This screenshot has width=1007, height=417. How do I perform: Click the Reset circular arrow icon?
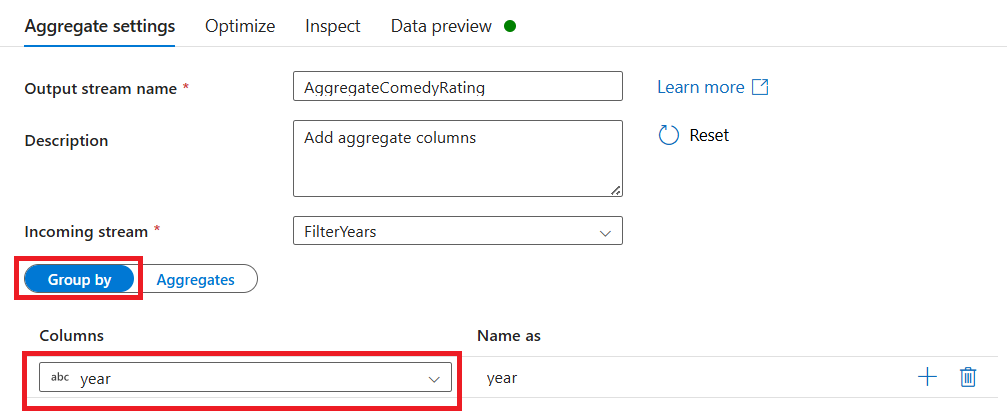(669, 135)
